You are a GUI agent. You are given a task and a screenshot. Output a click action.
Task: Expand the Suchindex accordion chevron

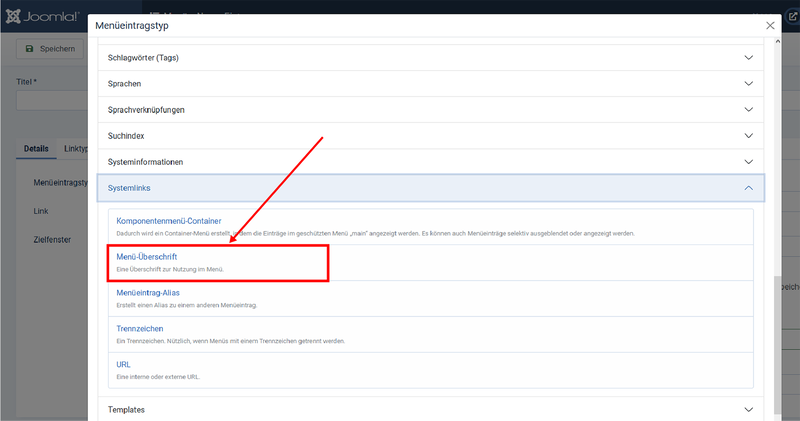click(749, 136)
